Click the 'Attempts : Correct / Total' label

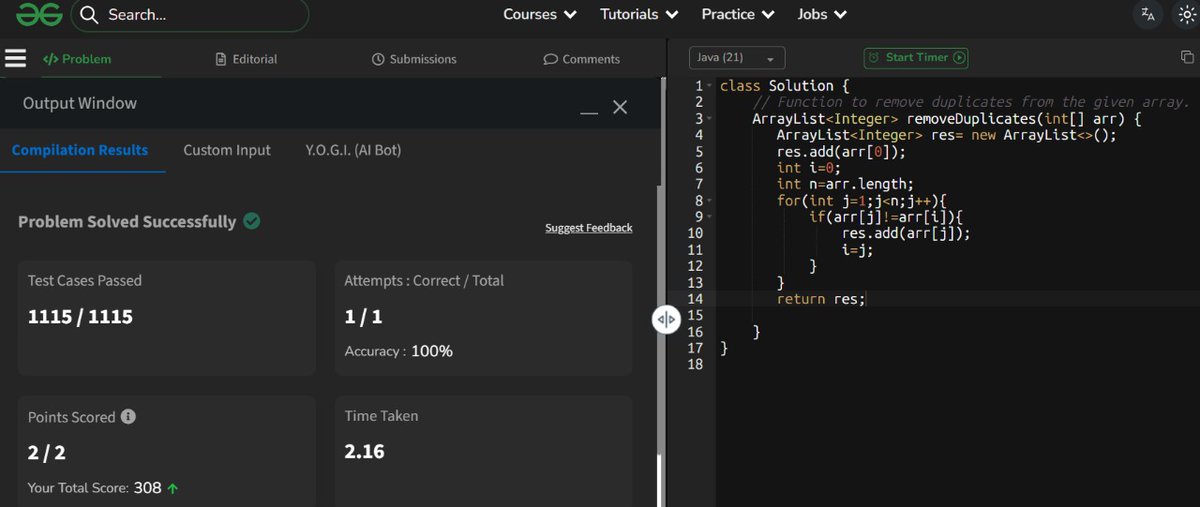coord(424,281)
